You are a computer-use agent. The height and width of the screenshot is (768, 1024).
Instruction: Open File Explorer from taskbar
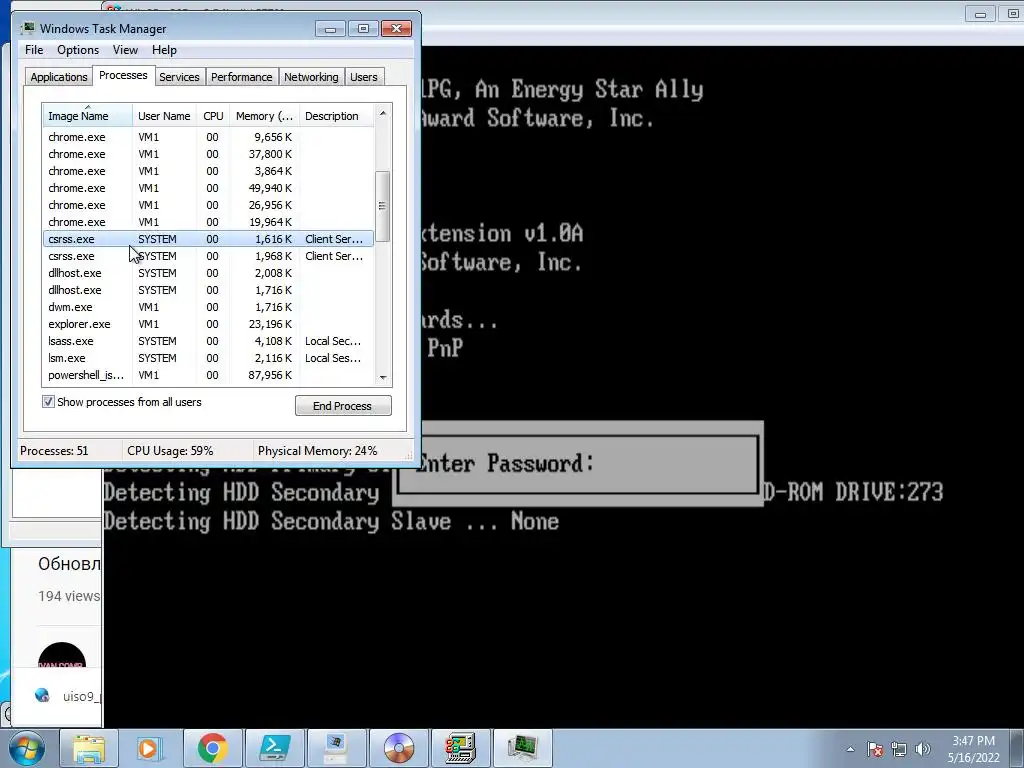(x=89, y=748)
